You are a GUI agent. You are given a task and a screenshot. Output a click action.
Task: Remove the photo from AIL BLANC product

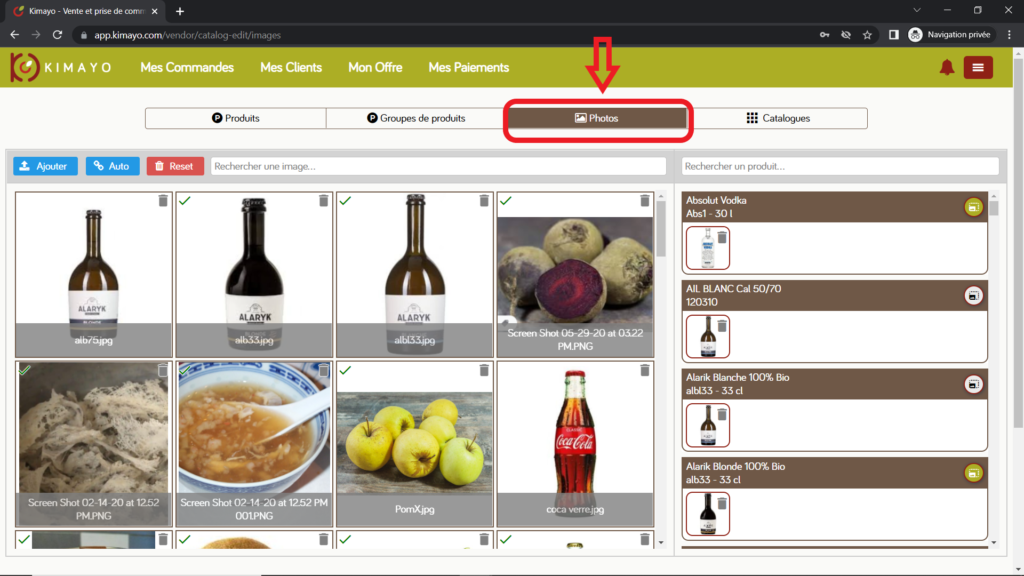722,326
